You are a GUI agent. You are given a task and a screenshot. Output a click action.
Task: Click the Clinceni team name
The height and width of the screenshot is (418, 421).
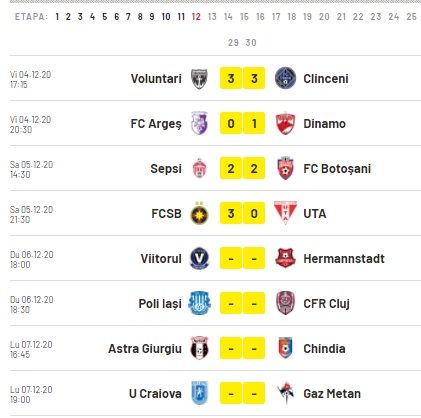pyautogui.click(x=326, y=79)
